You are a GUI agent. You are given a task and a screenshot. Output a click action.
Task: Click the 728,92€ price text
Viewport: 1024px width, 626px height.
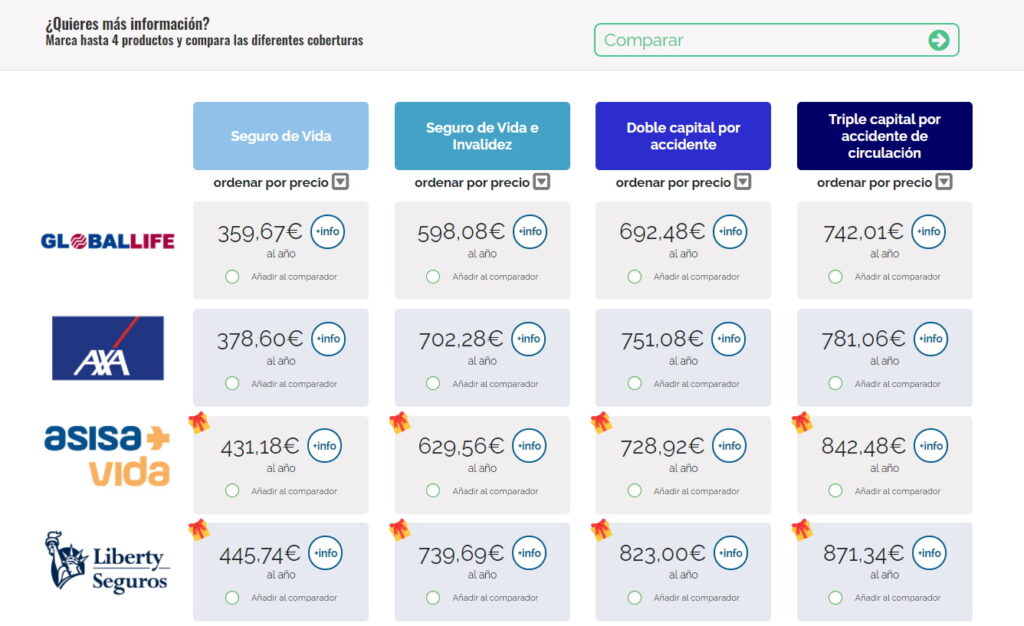pyautogui.click(x=662, y=446)
